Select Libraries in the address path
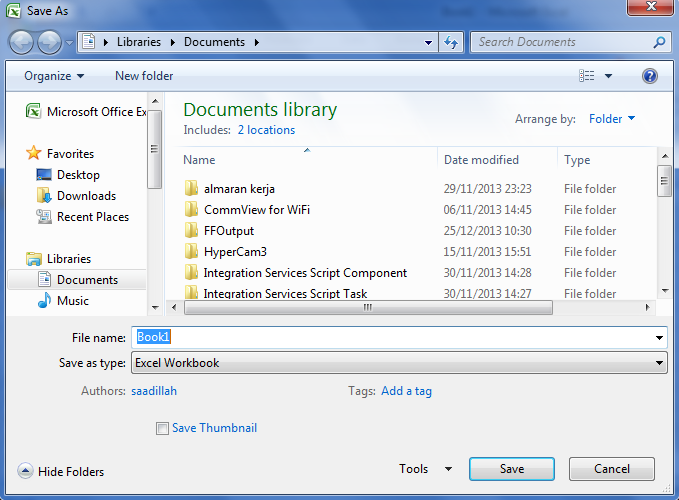Image resolution: width=679 pixels, height=500 pixels. pyautogui.click(x=139, y=42)
